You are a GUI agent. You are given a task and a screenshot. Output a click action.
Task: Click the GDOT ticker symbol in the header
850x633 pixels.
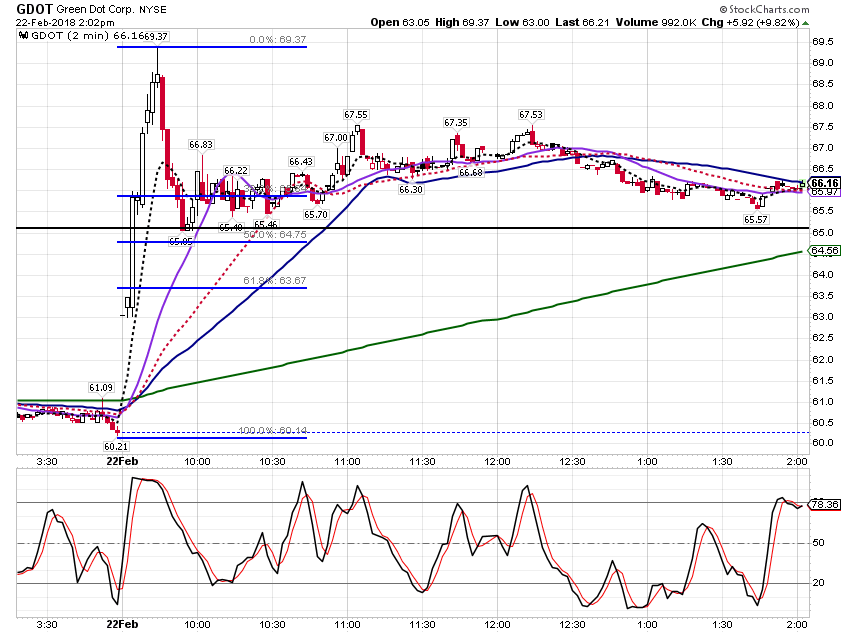pyautogui.click(x=34, y=9)
